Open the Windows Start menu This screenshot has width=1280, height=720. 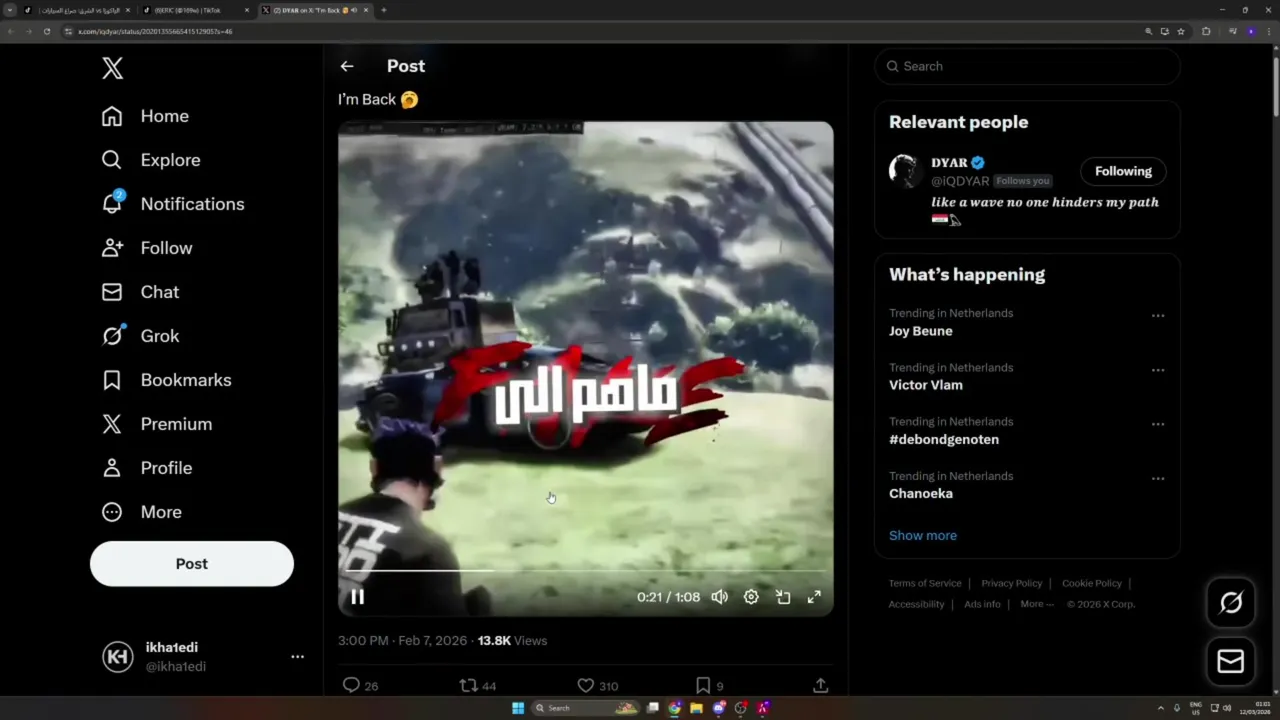(518, 708)
